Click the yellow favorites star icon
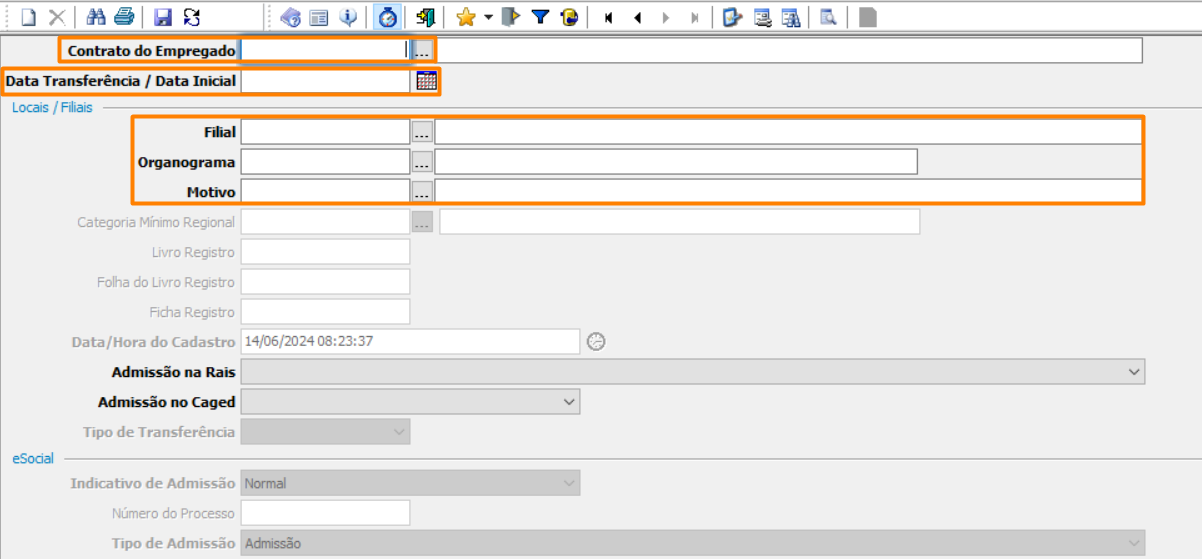 click(465, 17)
